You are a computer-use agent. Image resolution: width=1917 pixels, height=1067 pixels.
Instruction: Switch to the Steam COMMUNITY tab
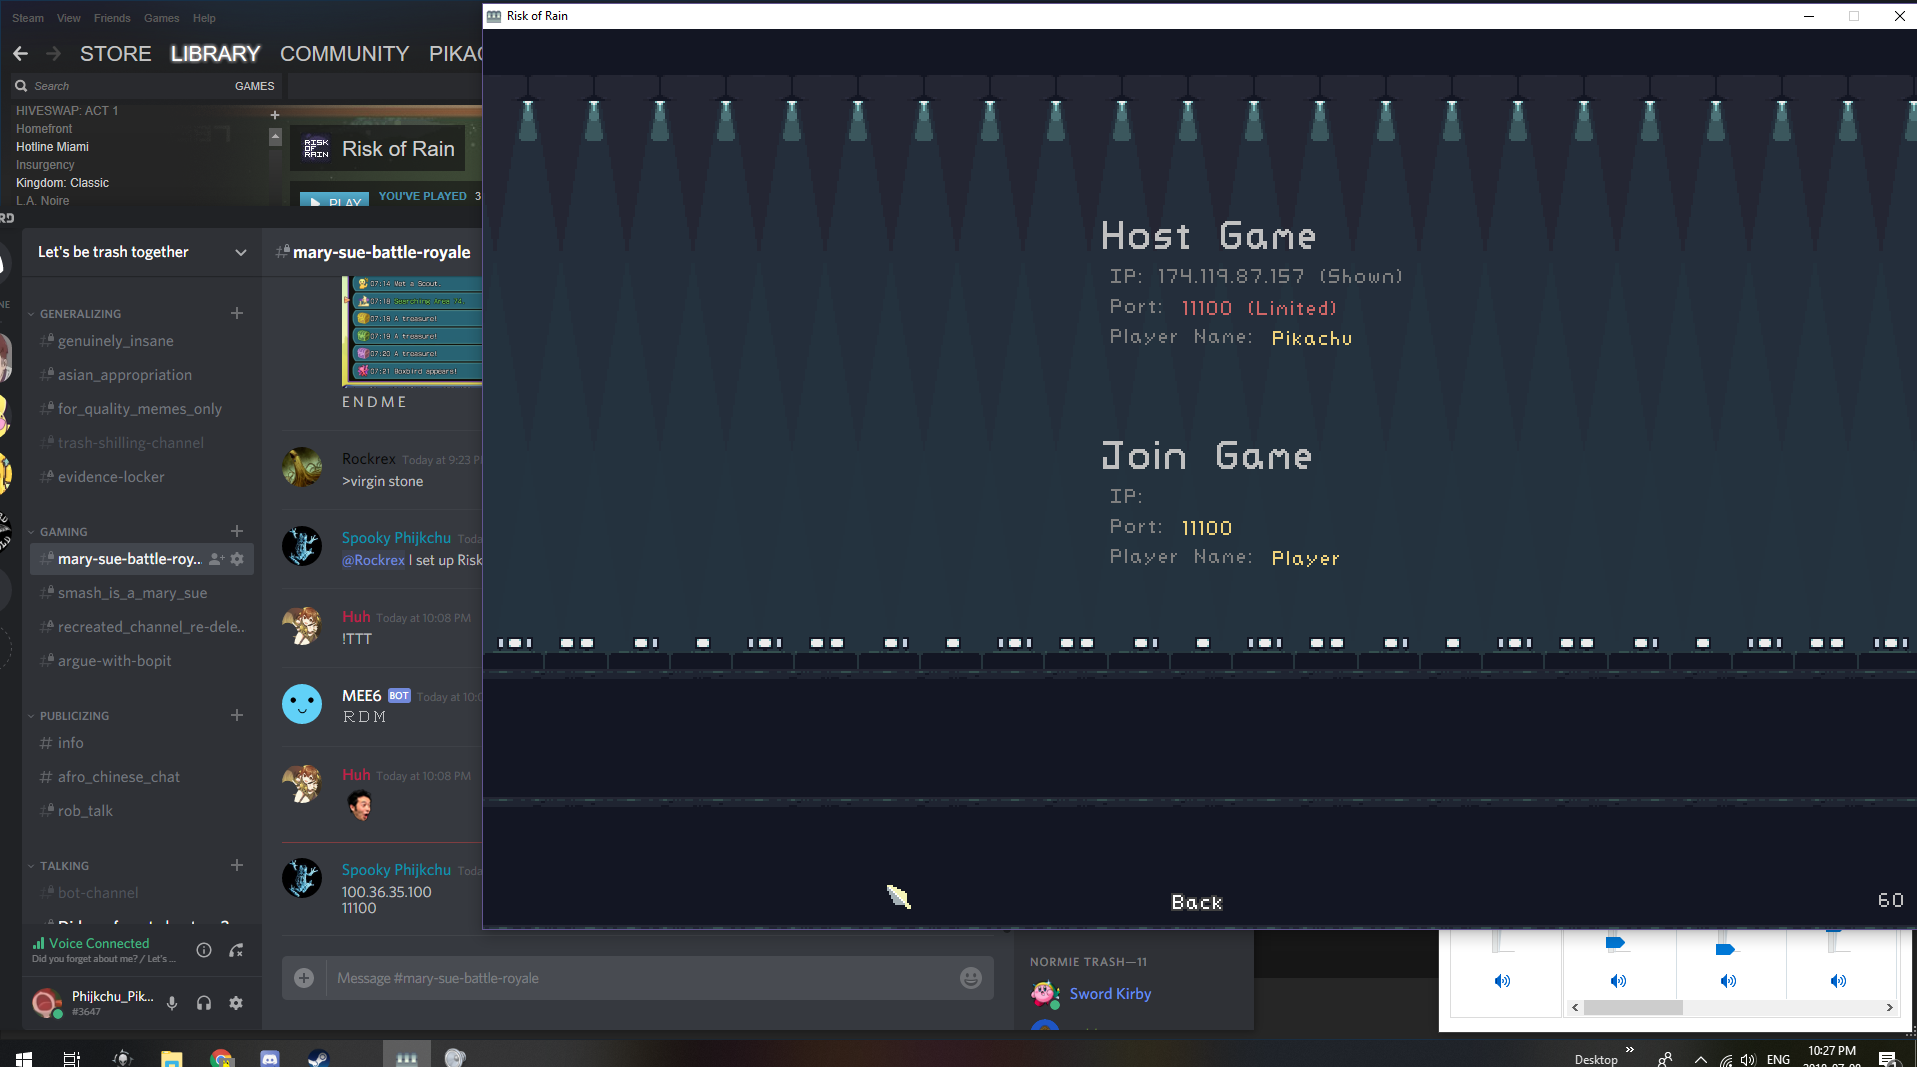(x=344, y=54)
